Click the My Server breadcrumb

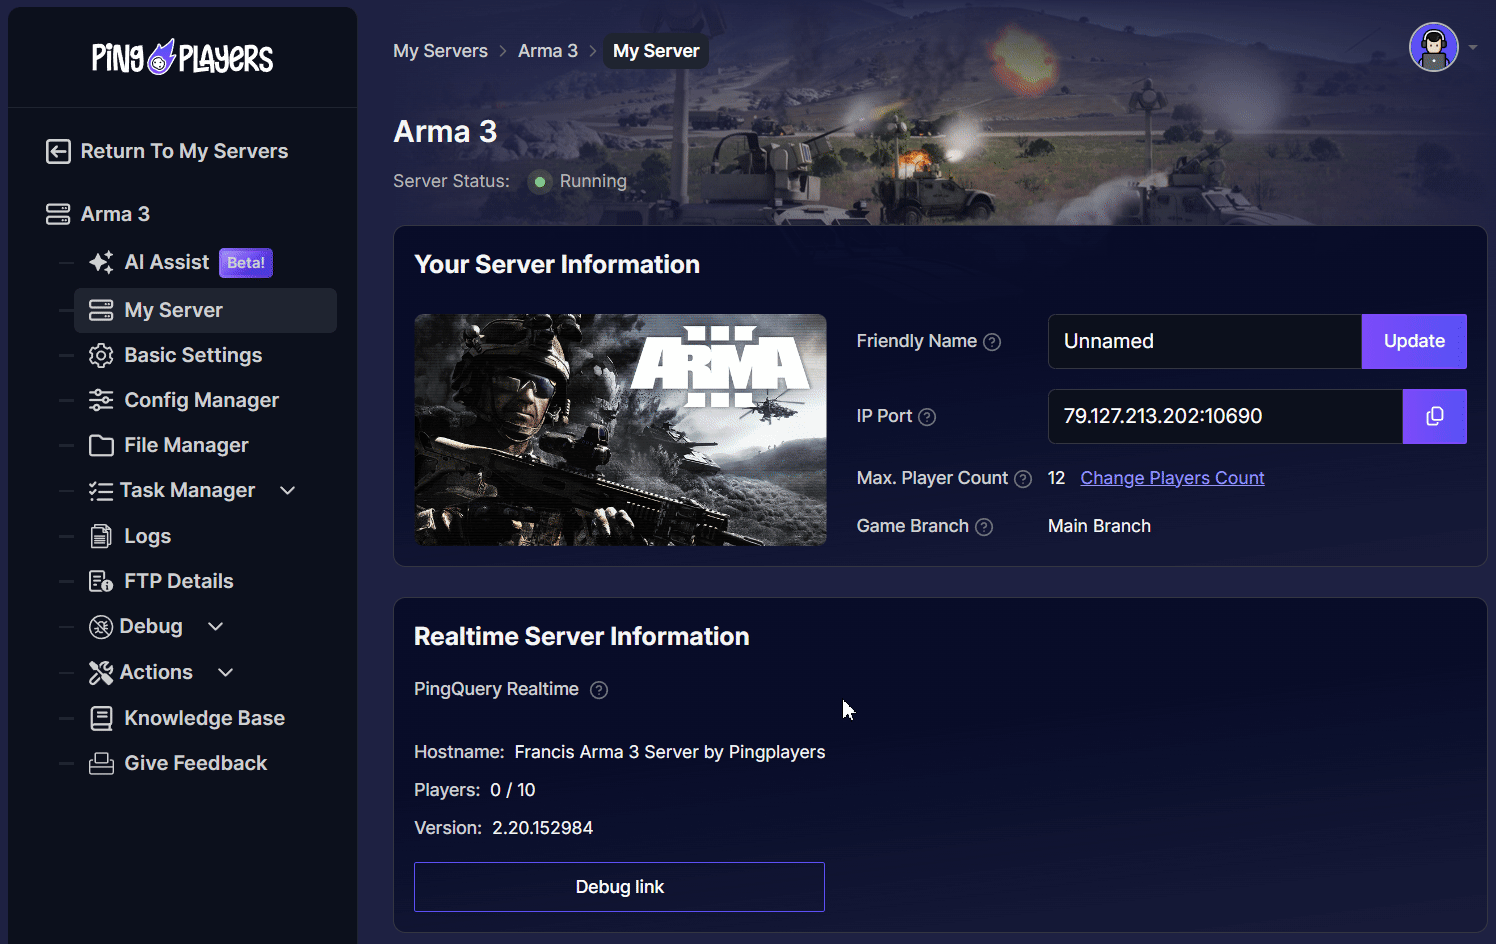tap(656, 51)
